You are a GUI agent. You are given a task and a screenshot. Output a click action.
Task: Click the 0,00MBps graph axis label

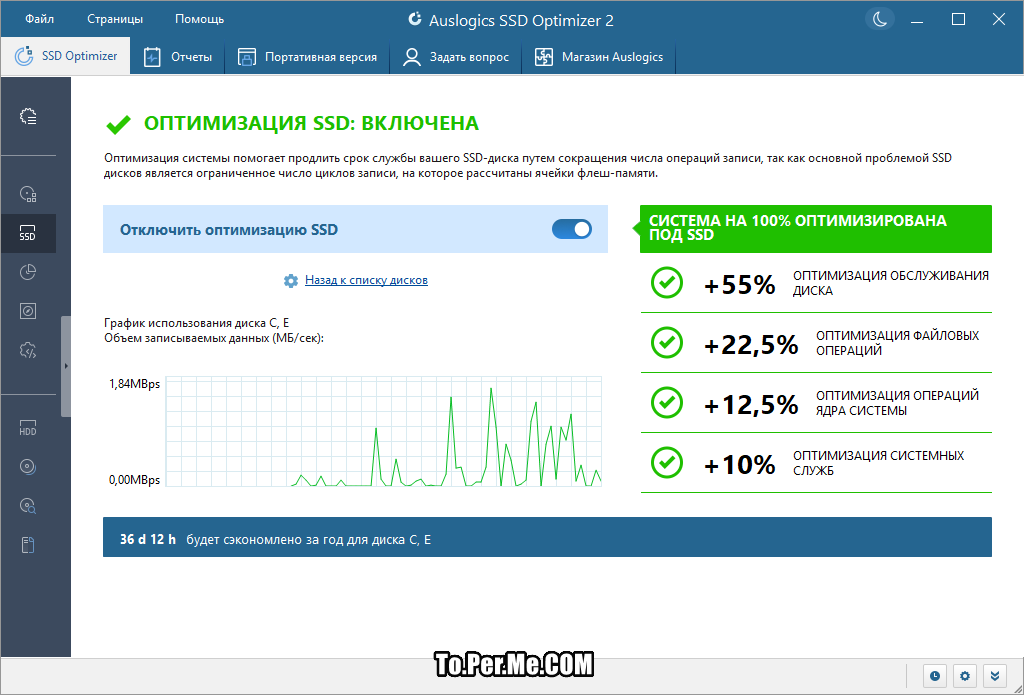[x=134, y=480]
